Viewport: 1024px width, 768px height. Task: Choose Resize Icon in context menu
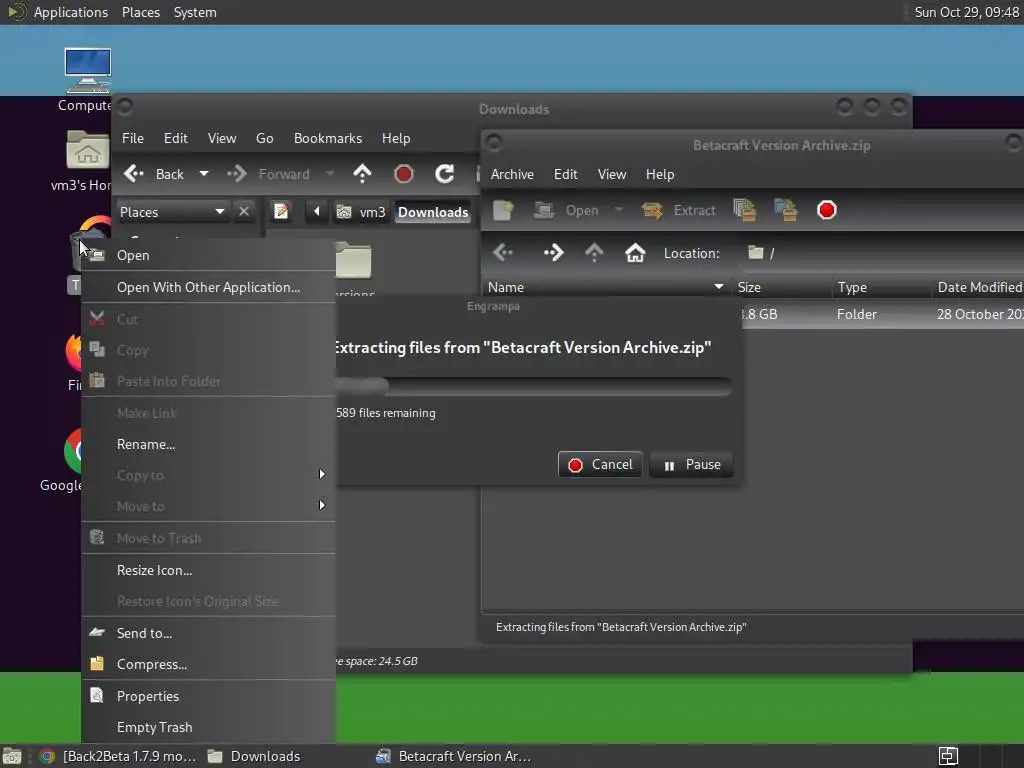click(x=209, y=570)
